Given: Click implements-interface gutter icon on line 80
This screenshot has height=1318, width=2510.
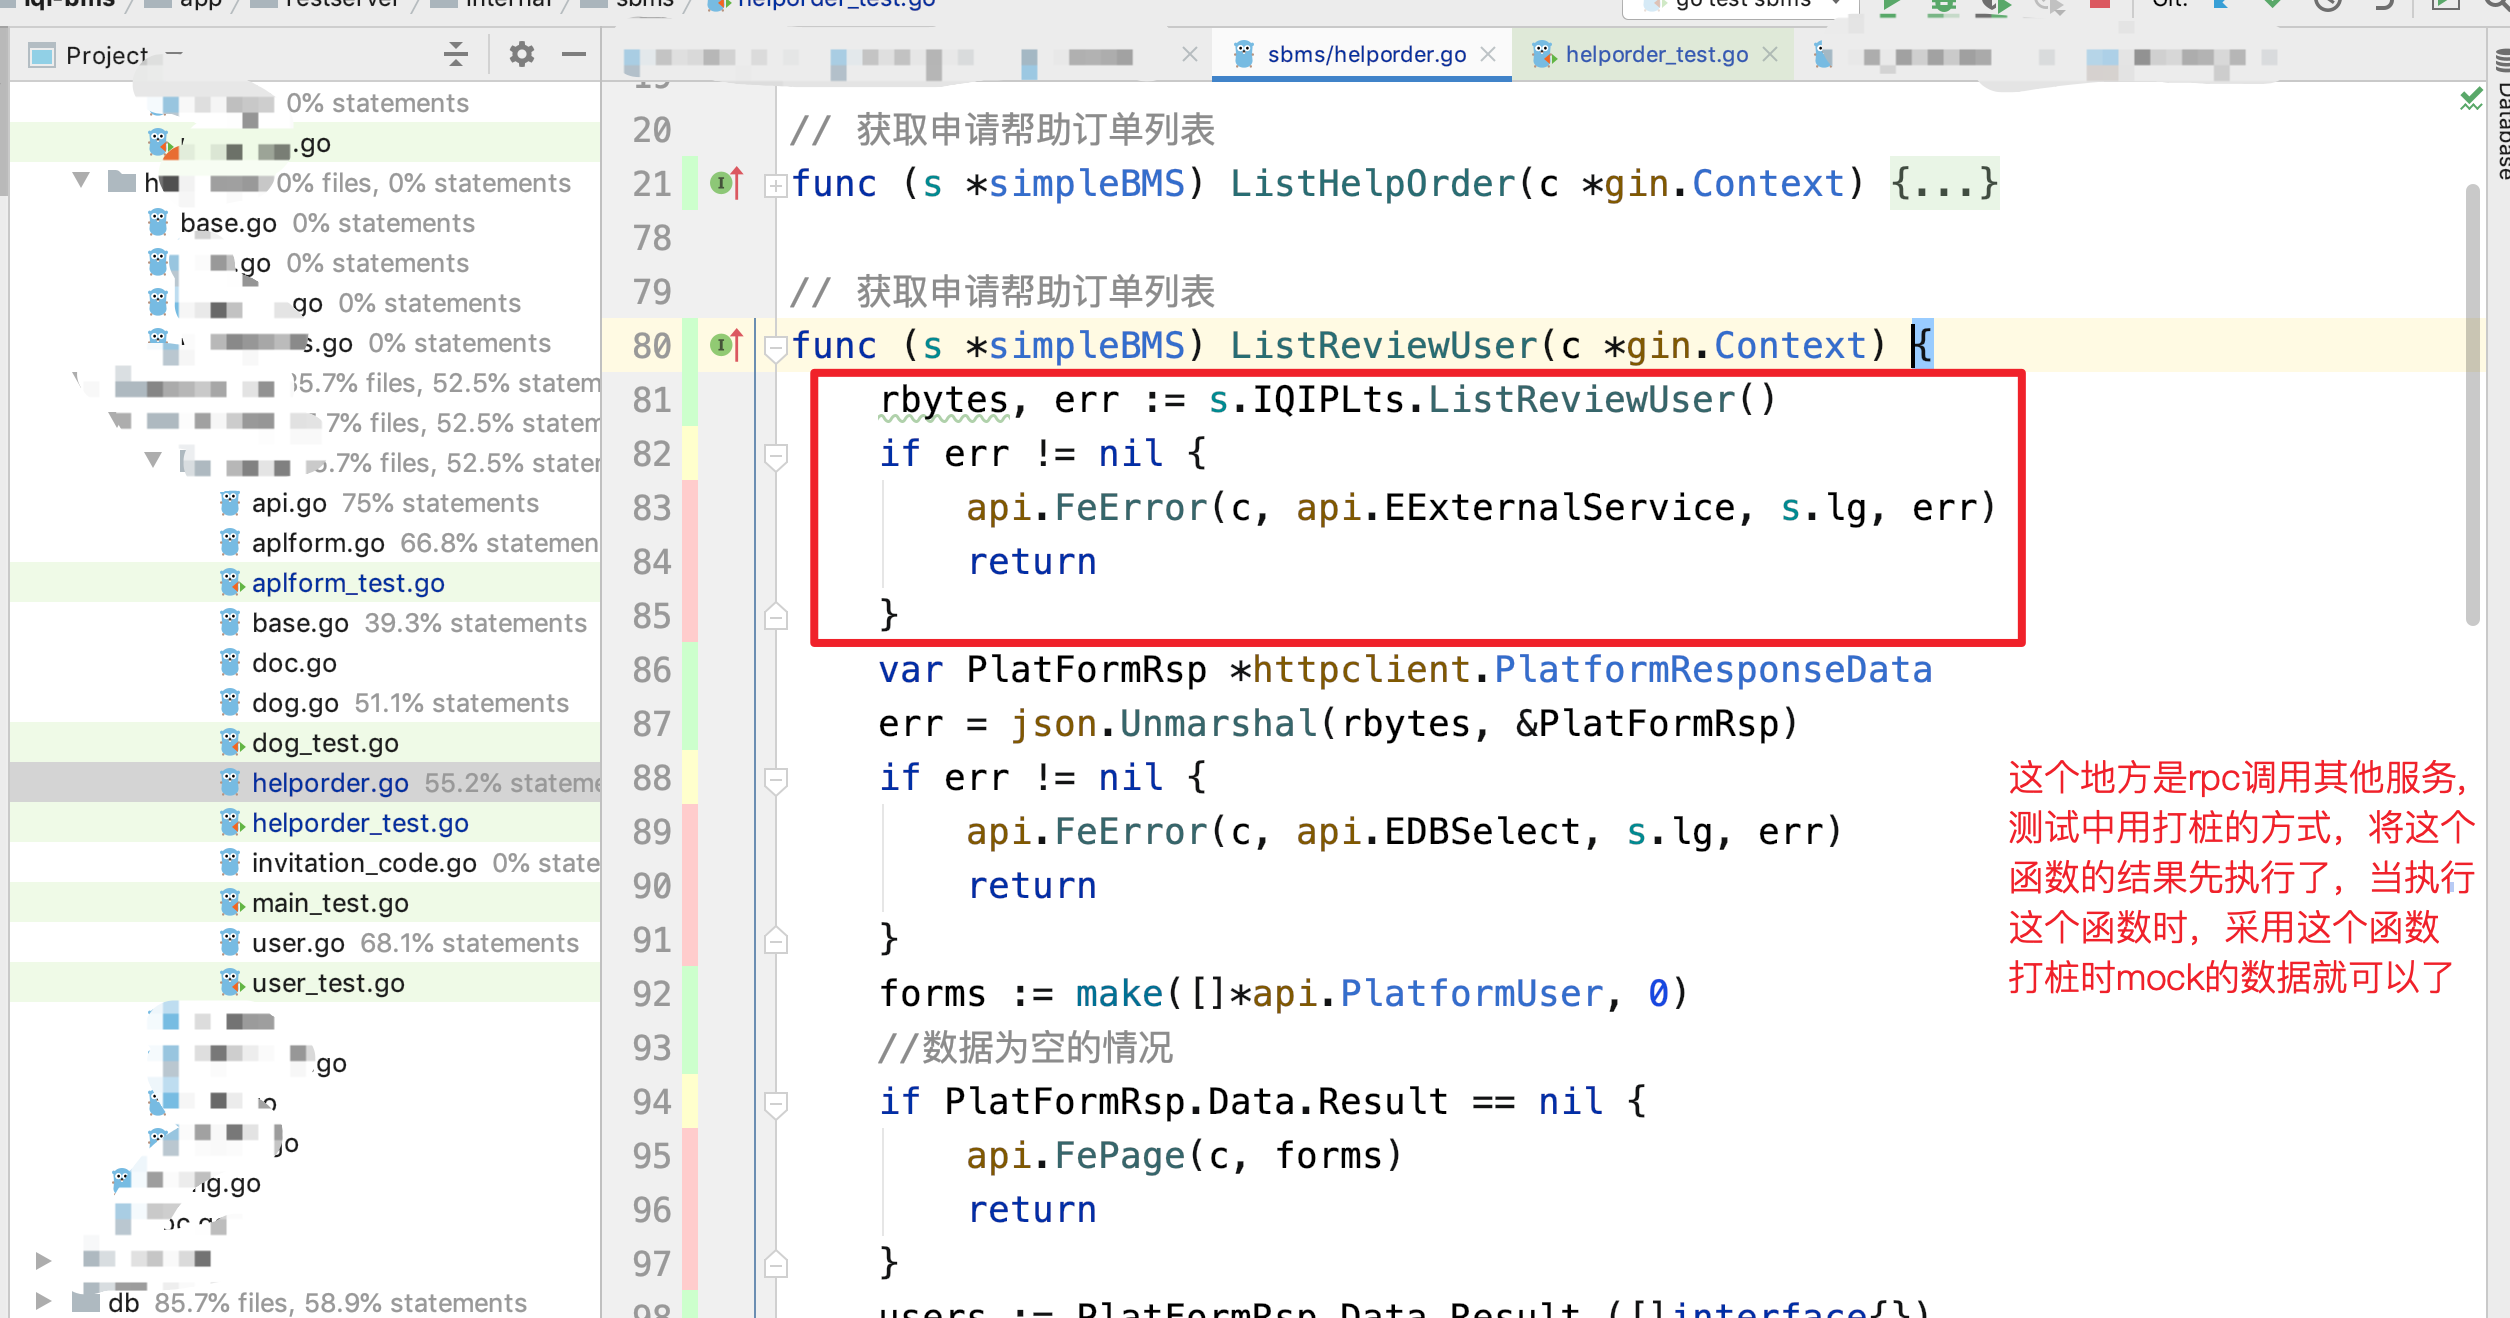Looking at the screenshot, I should click(727, 345).
